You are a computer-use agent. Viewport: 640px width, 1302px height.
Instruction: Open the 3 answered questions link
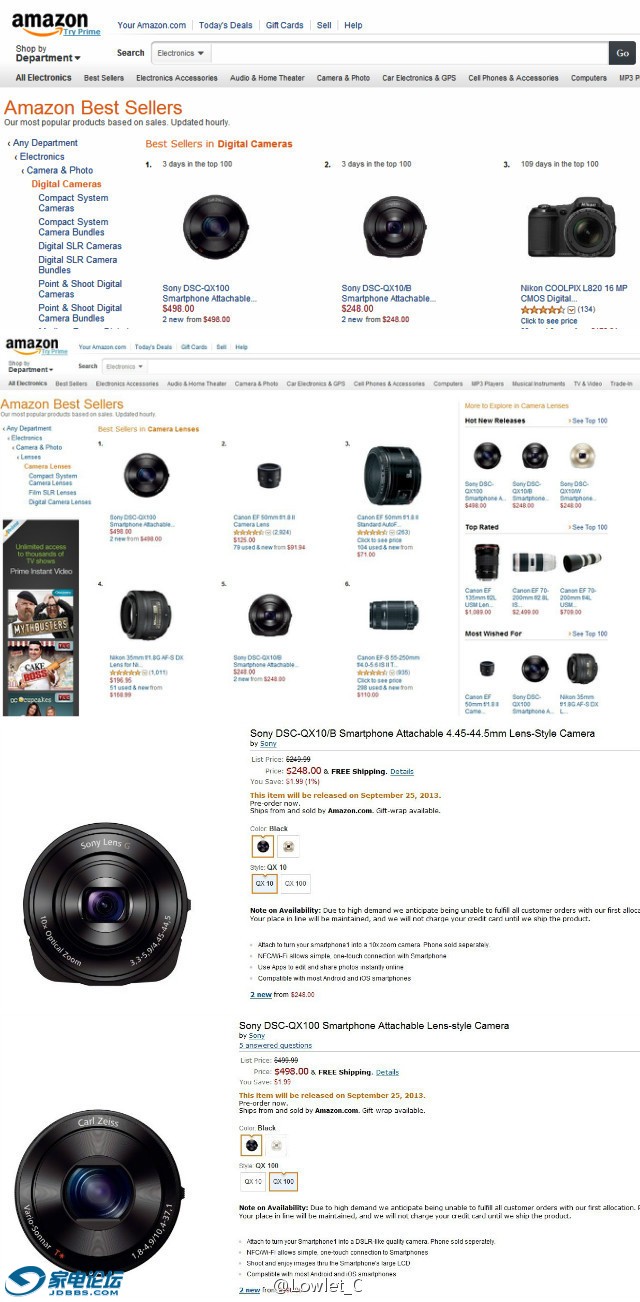point(275,1046)
